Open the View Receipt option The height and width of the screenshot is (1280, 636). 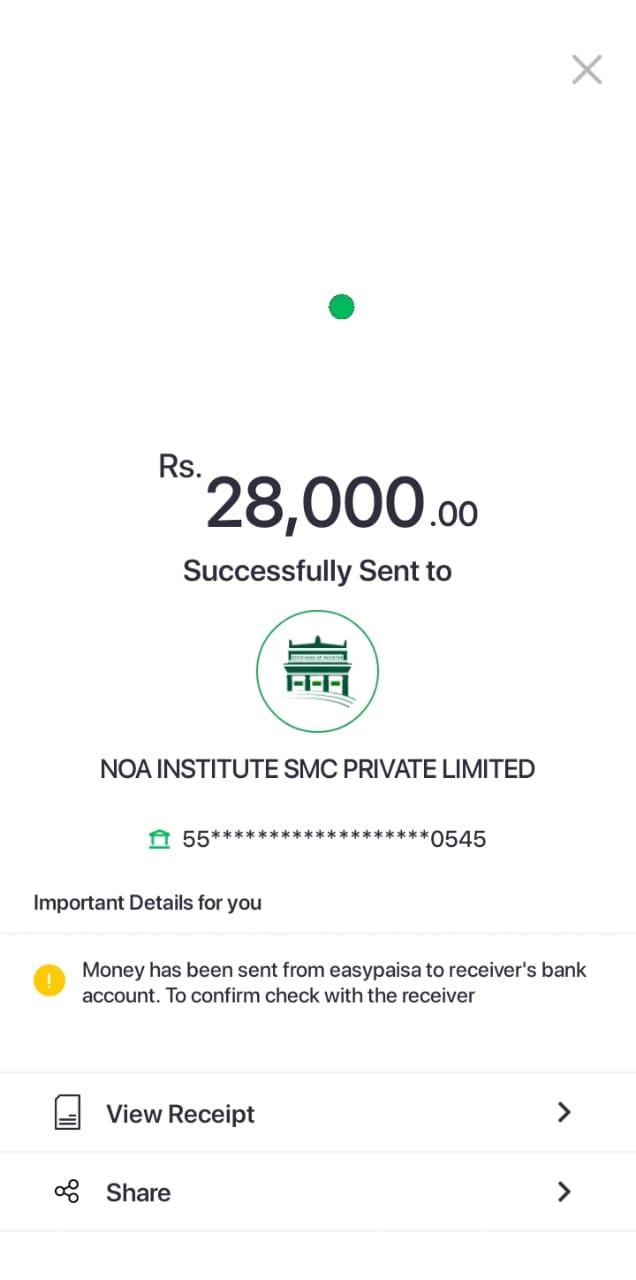pos(181,1114)
